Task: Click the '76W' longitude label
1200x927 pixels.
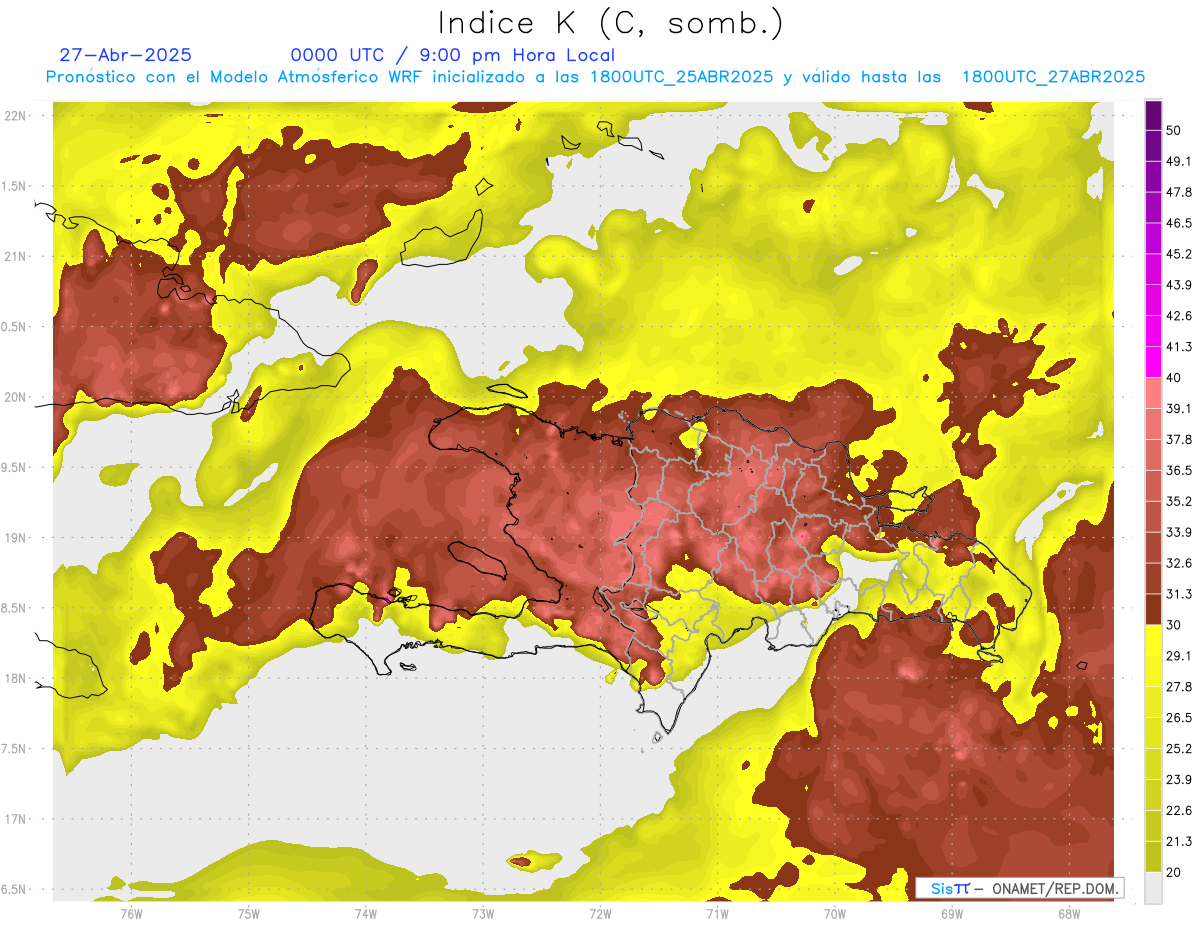Action: click(x=131, y=914)
